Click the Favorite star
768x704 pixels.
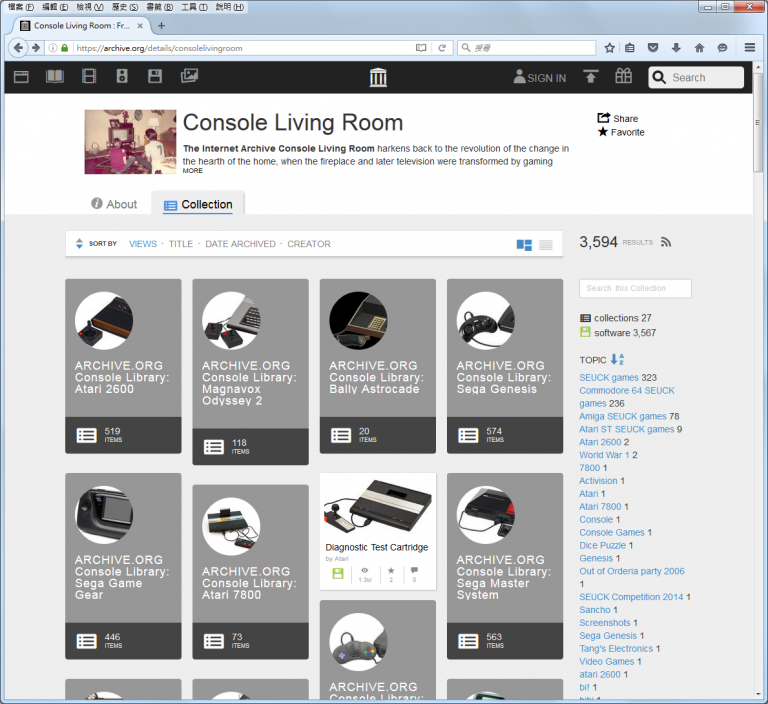tap(603, 132)
